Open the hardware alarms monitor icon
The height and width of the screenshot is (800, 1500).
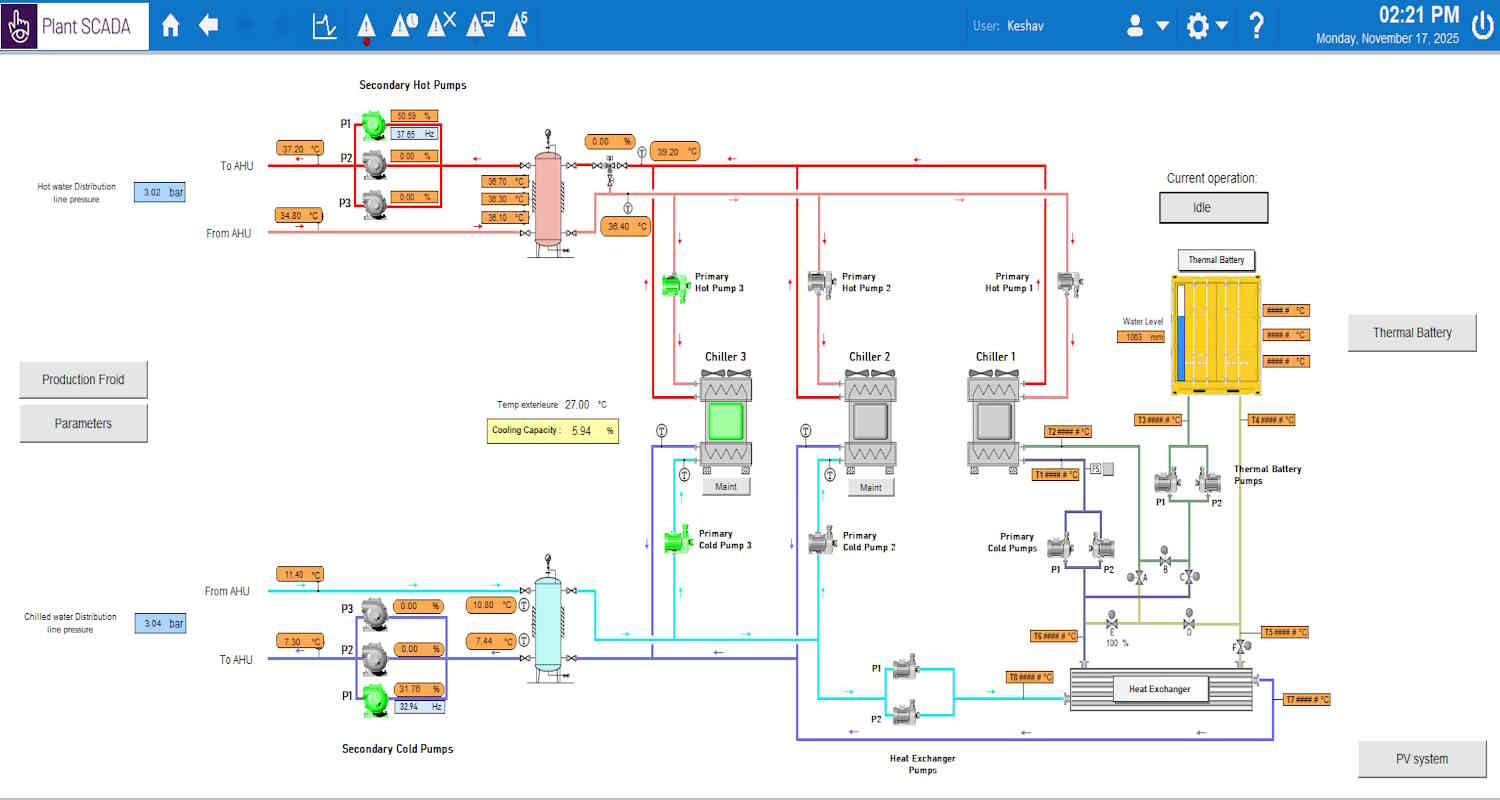[x=480, y=25]
